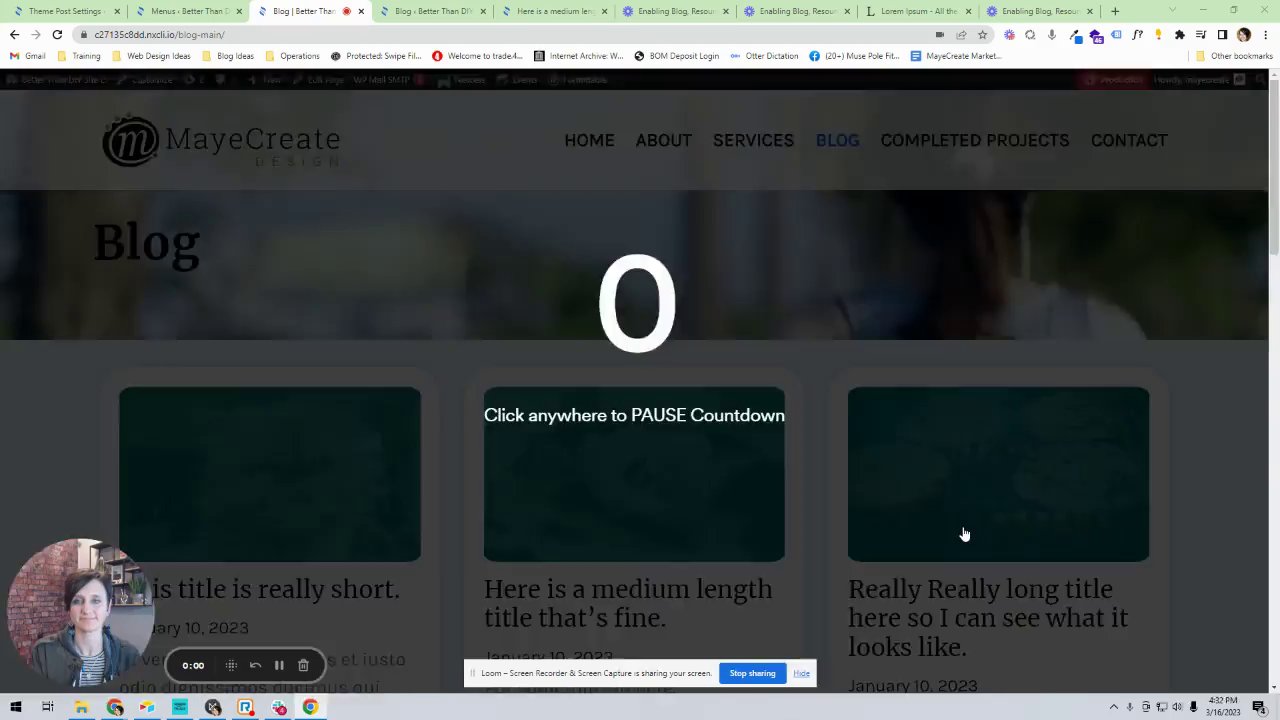Screen dimensions: 1280x720
Task: Hide the screen sharing notification bar
Action: 801,673
